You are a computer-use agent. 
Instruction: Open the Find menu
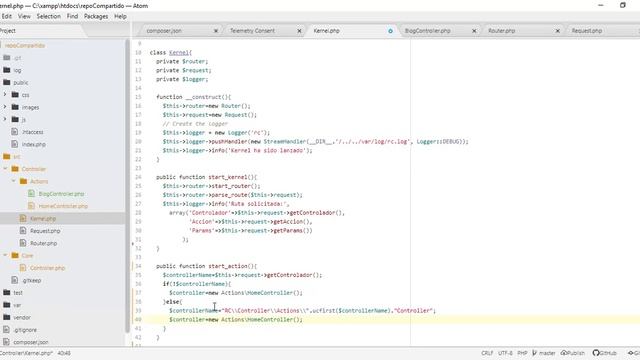click(72, 16)
